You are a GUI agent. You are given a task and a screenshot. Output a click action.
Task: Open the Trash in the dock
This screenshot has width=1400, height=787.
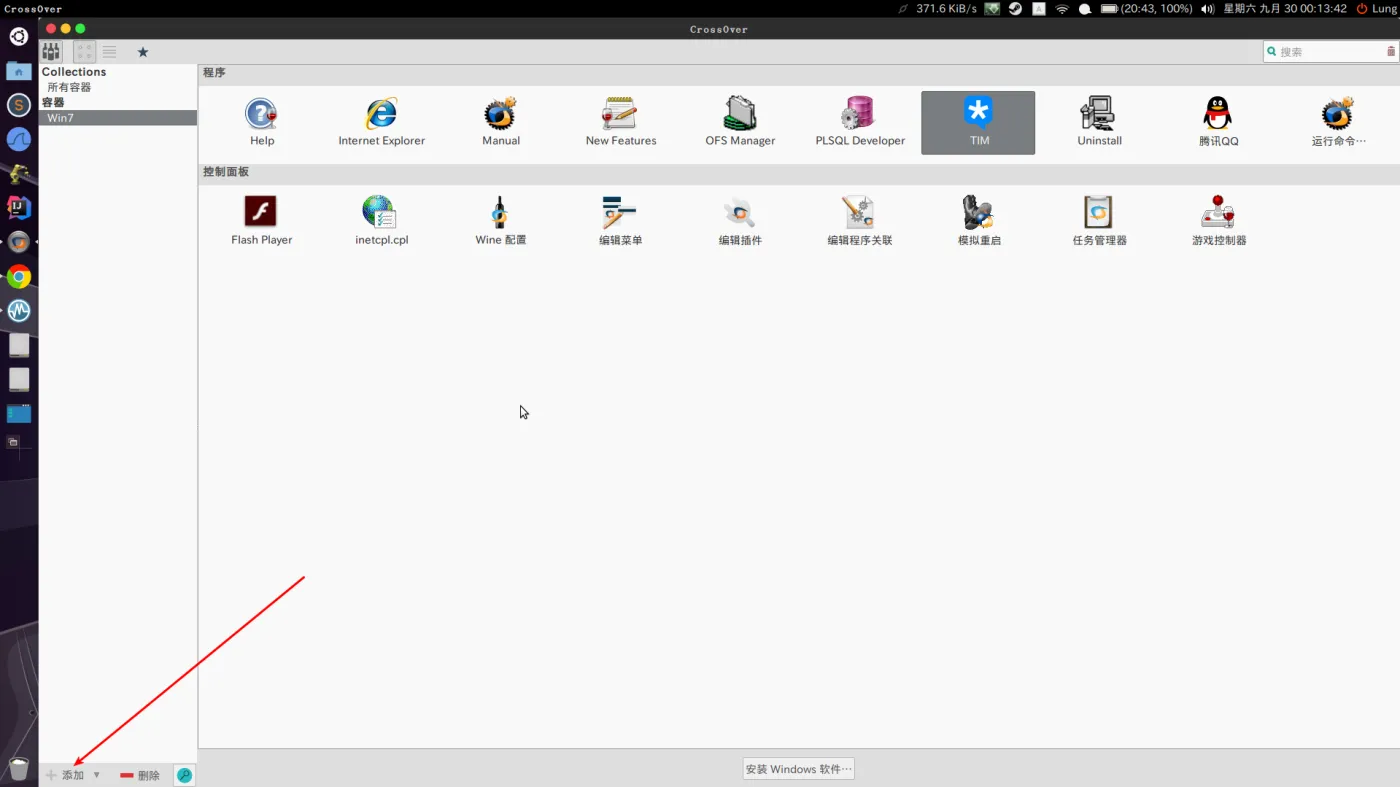(x=19, y=768)
